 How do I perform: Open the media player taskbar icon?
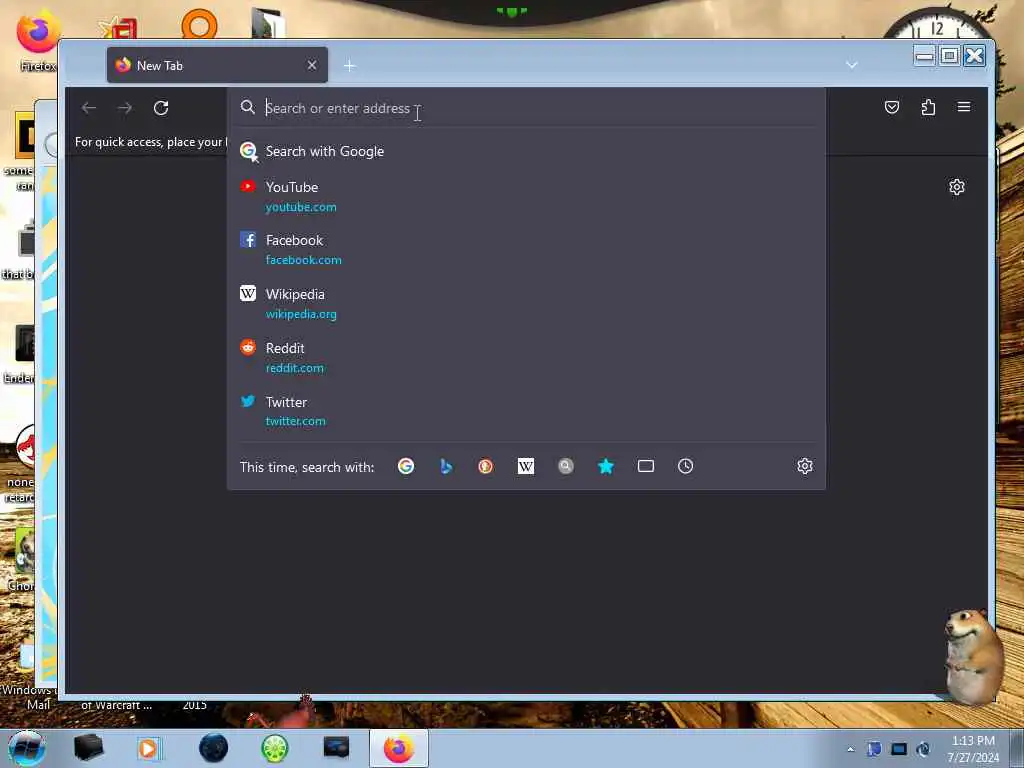tap(149, 748)
